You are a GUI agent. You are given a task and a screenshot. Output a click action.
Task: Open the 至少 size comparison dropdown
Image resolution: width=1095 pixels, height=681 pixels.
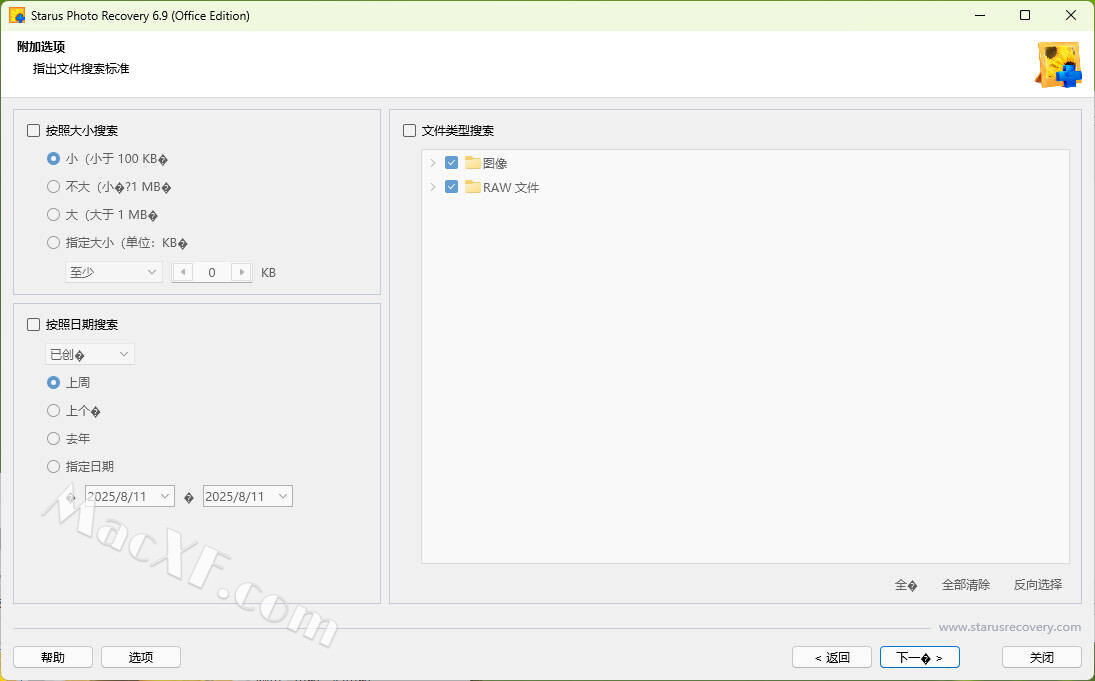114,272
